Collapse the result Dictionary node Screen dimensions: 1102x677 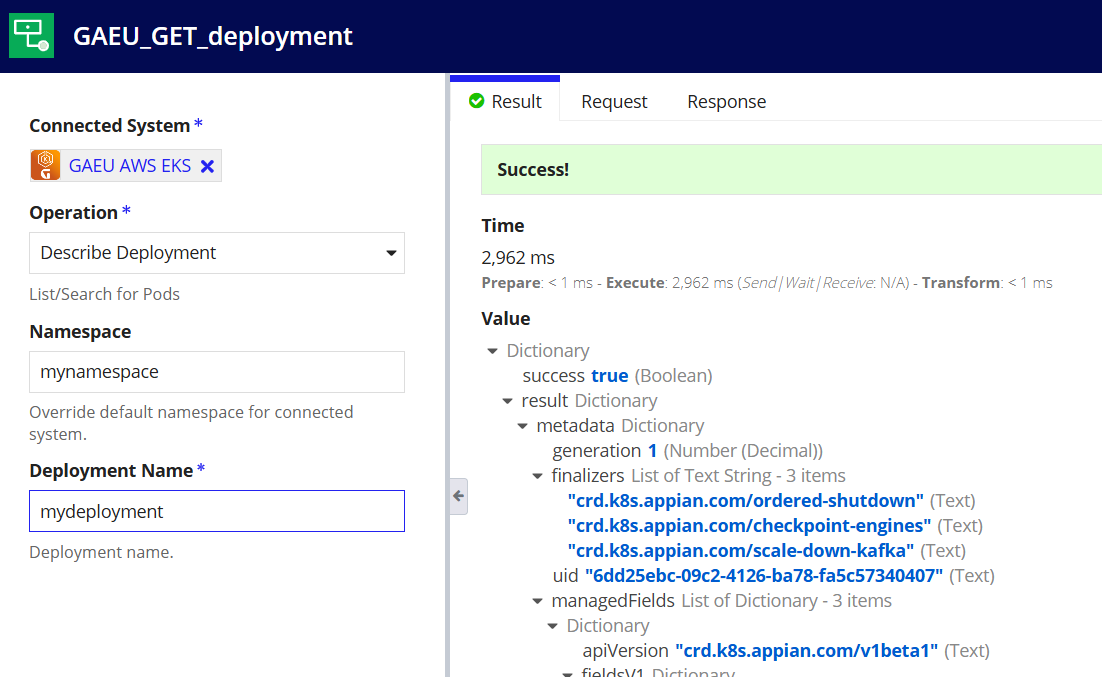(507, 401)
